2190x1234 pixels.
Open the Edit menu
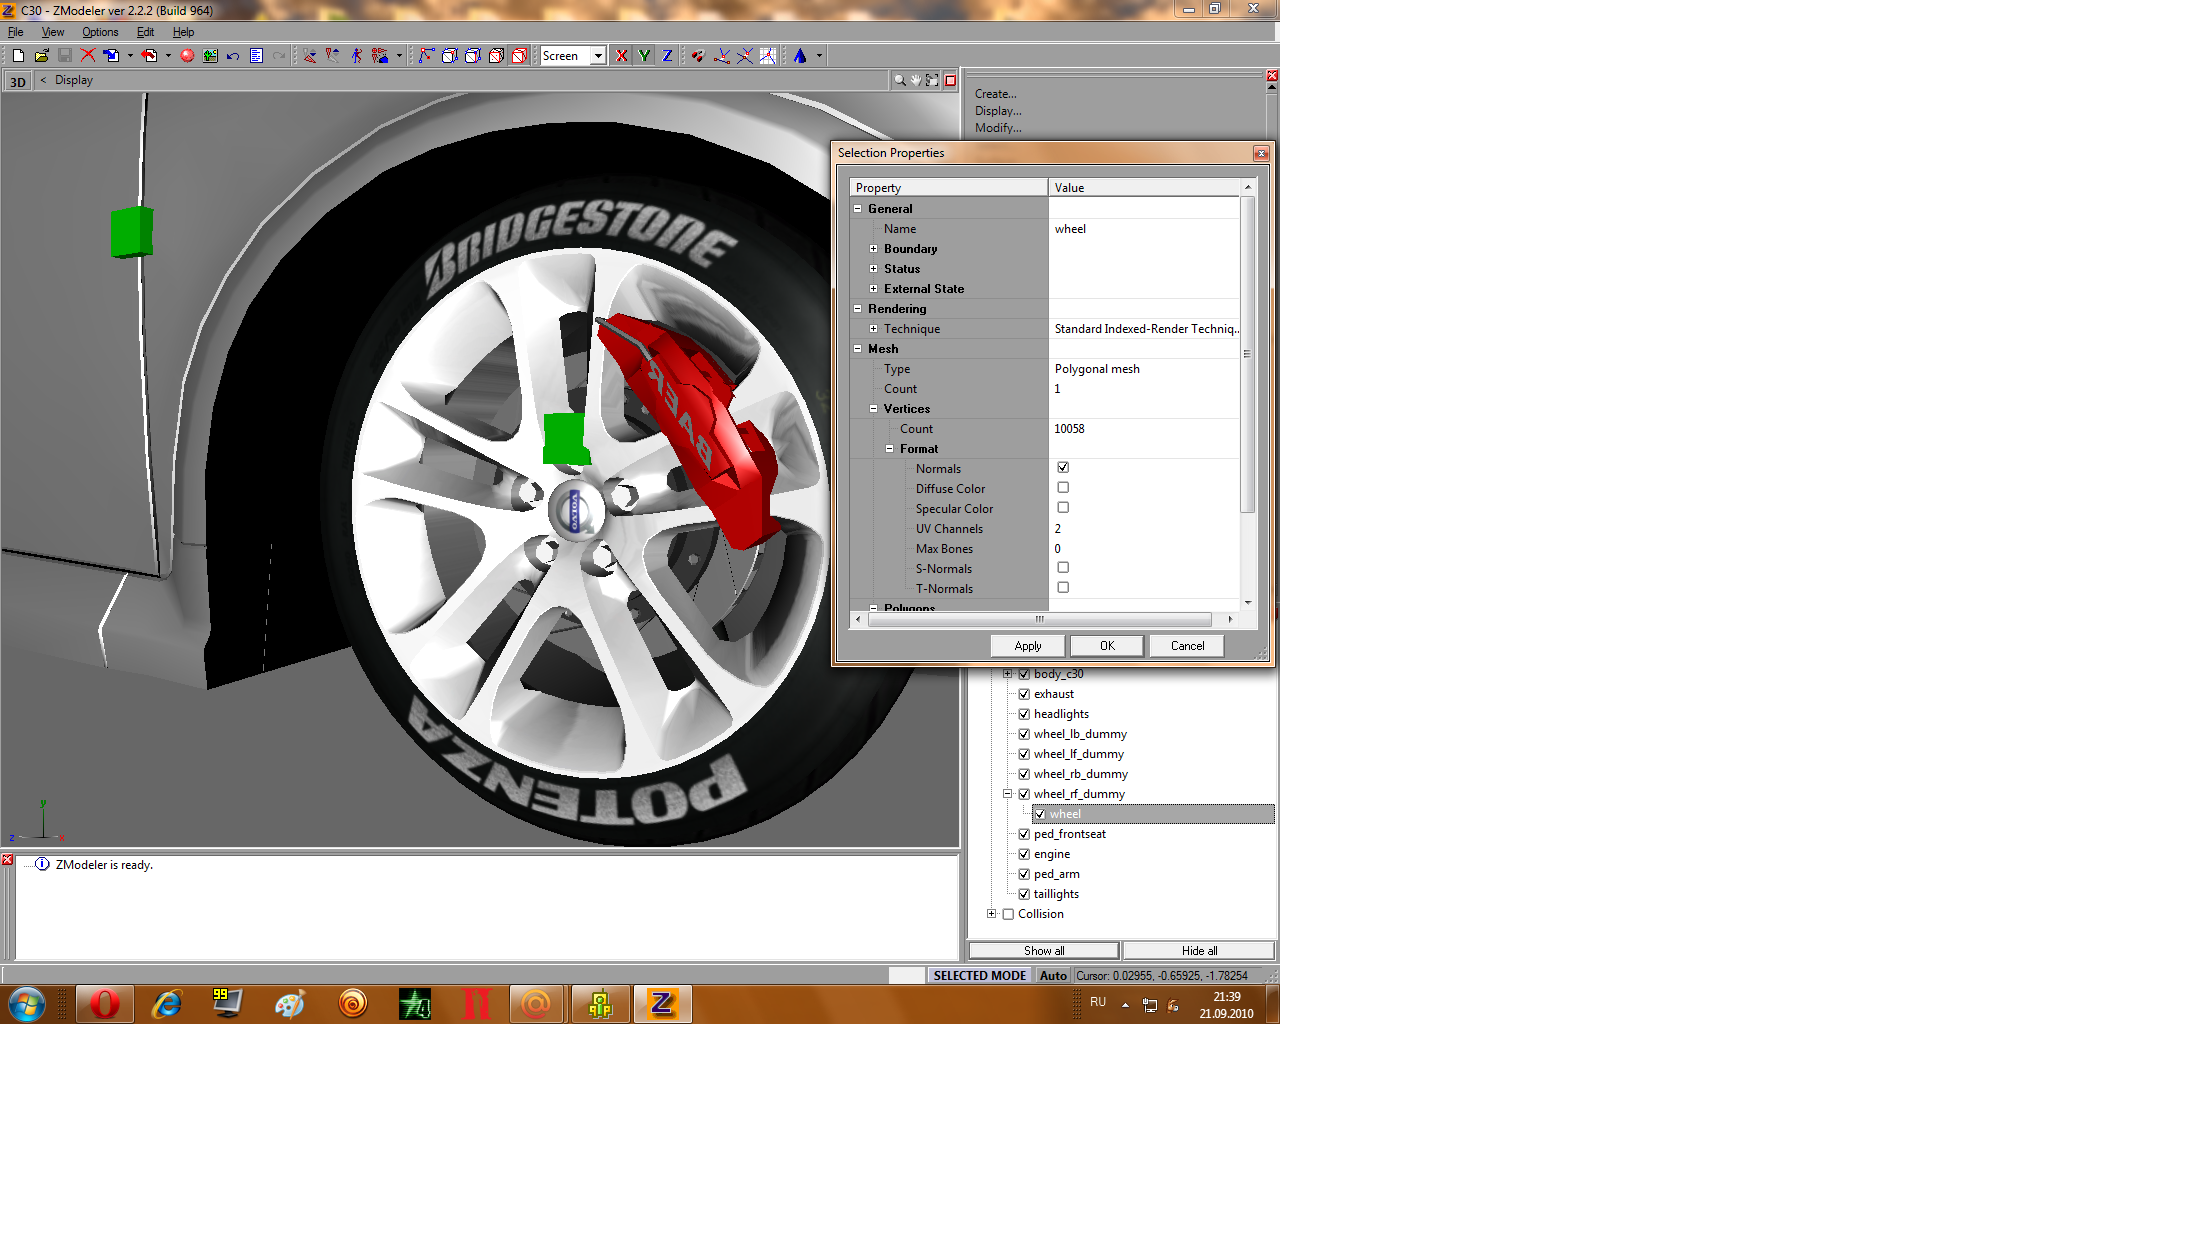(x=145, y=32)
